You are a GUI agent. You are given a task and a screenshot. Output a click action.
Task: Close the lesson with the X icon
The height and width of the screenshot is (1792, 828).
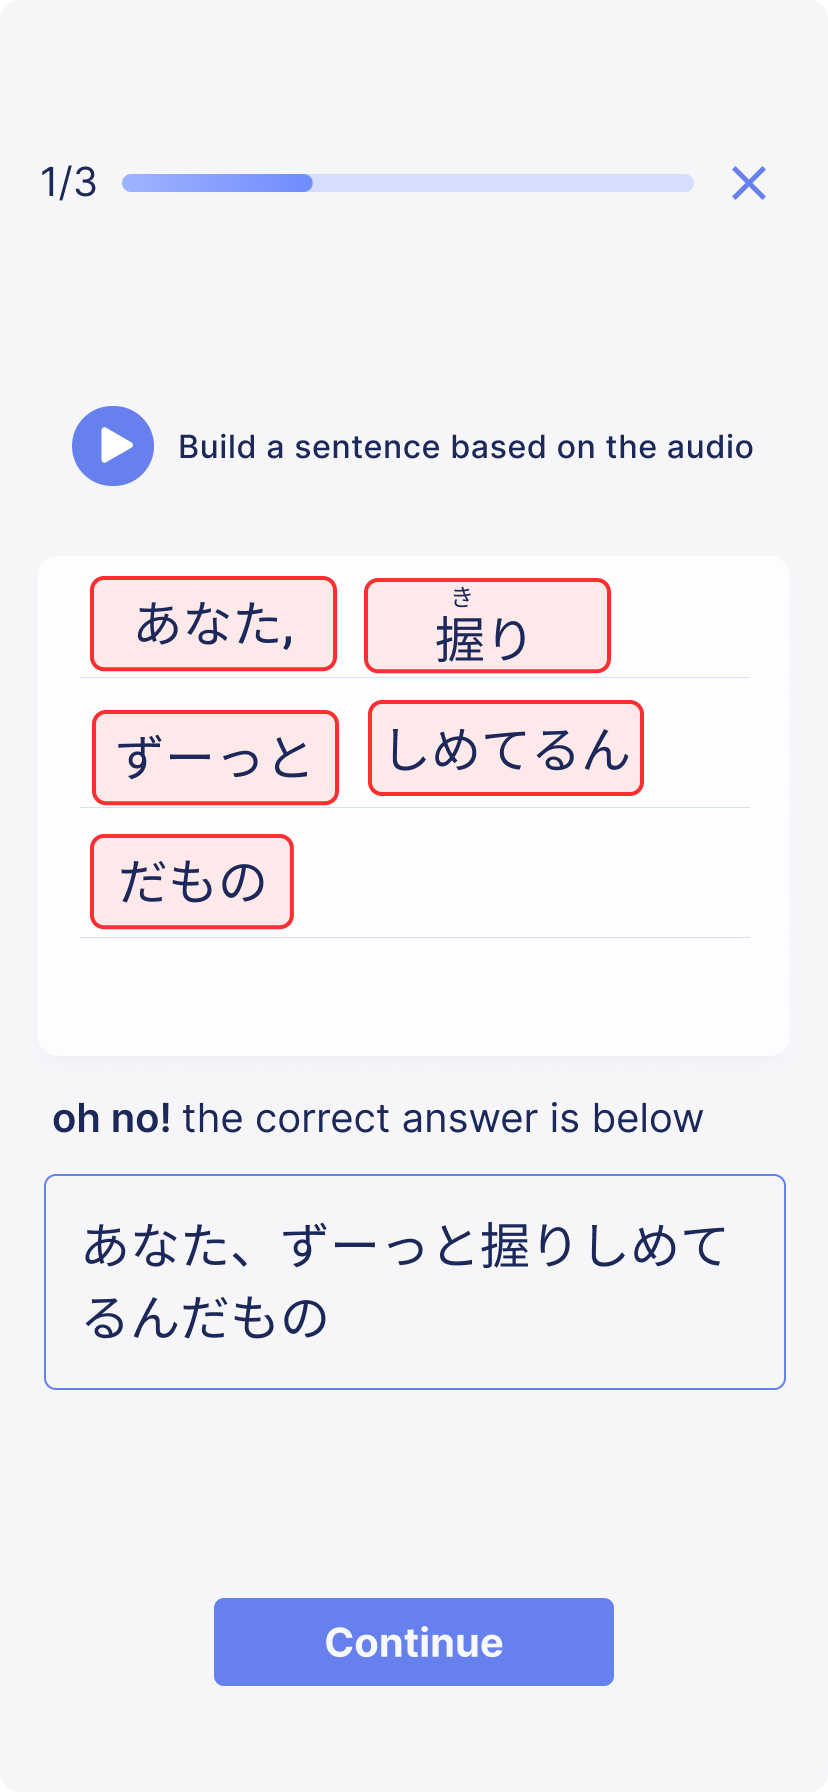tap(749, 183)
